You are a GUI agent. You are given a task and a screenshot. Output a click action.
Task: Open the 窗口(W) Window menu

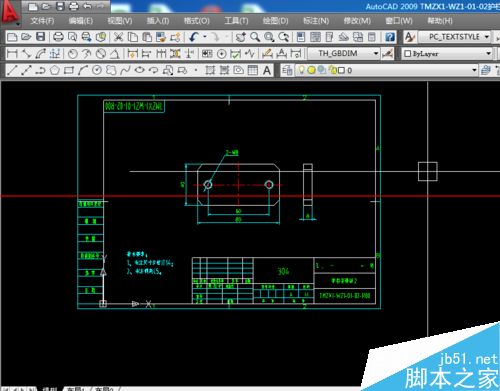(399, 21)
